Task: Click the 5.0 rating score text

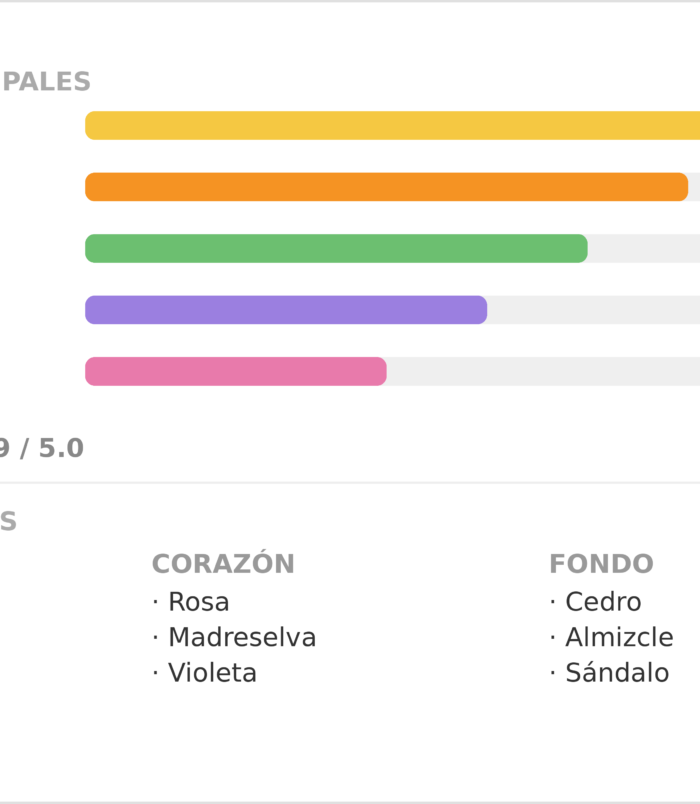Action: pos(61,448)
